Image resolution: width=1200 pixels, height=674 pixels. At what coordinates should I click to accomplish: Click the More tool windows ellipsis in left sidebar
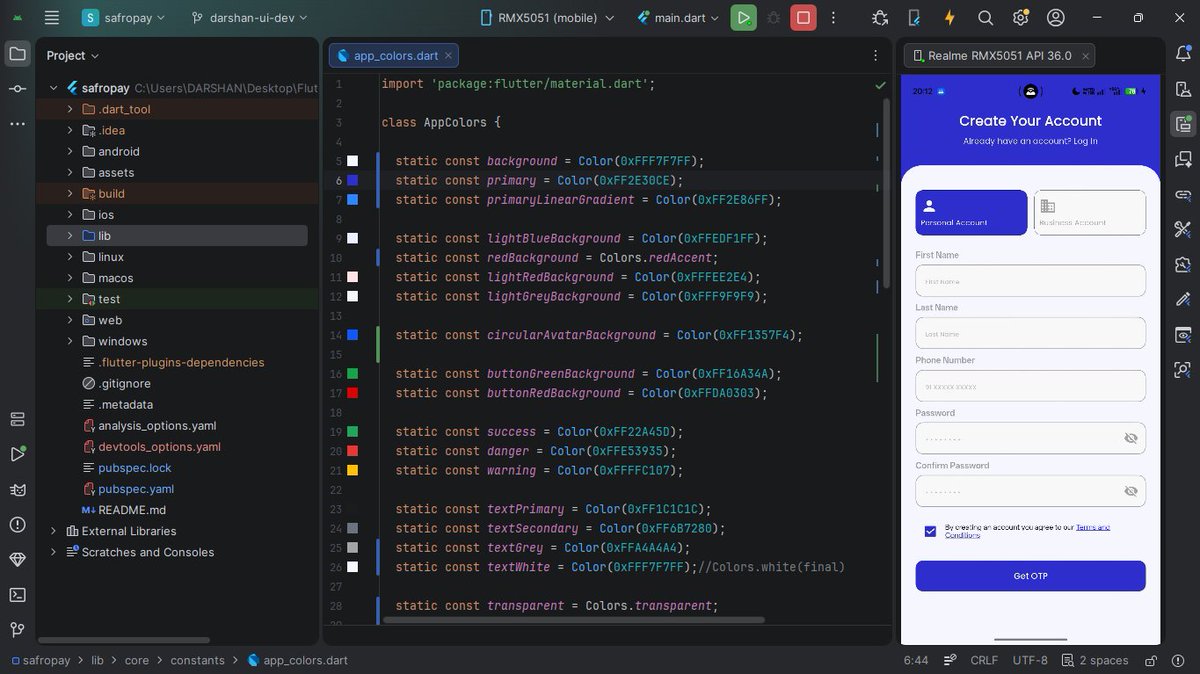tap(17, 124)
